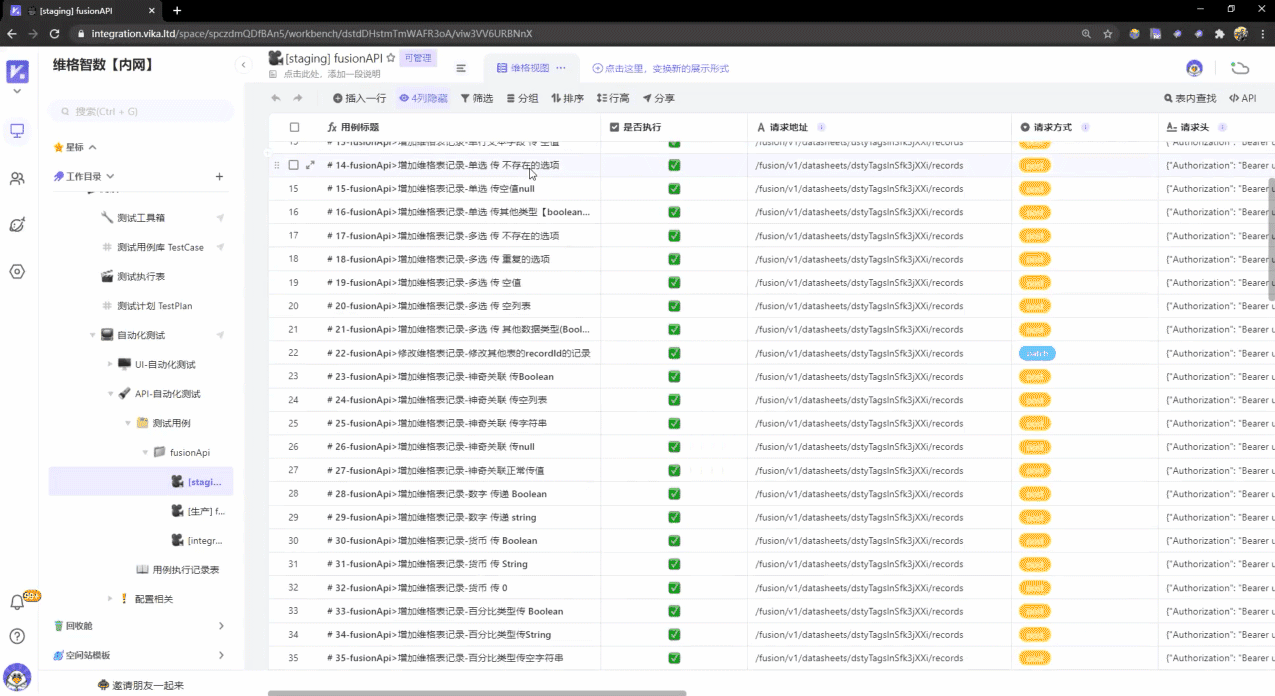Click the horizontal scrollbar at bottom
Viewport: 1275px width, 696px height.
(477, 692)
